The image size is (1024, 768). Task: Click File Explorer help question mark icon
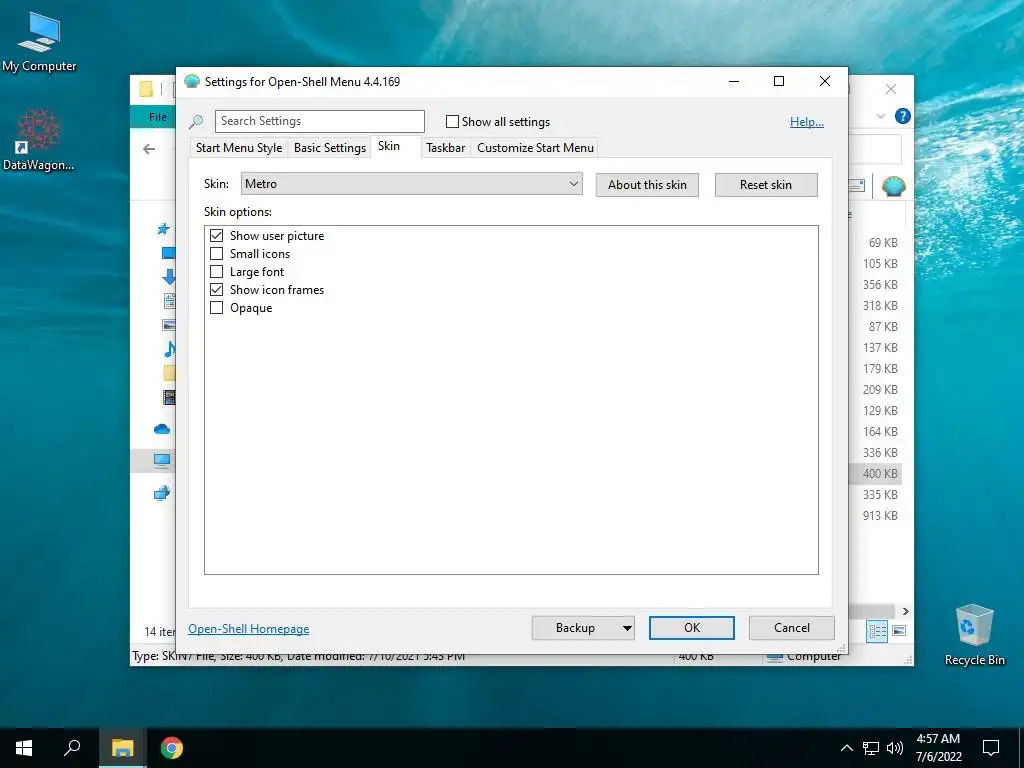click(903, 116)
